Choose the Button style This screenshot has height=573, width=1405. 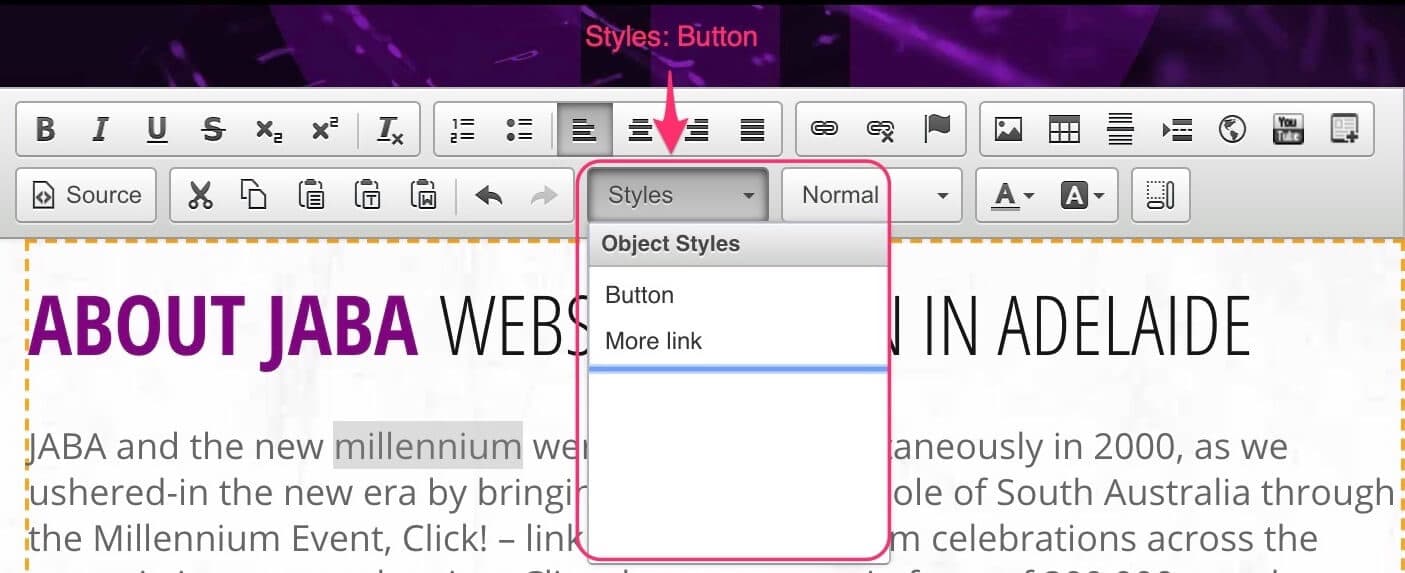pyautogui.click(x=738, y=295)
